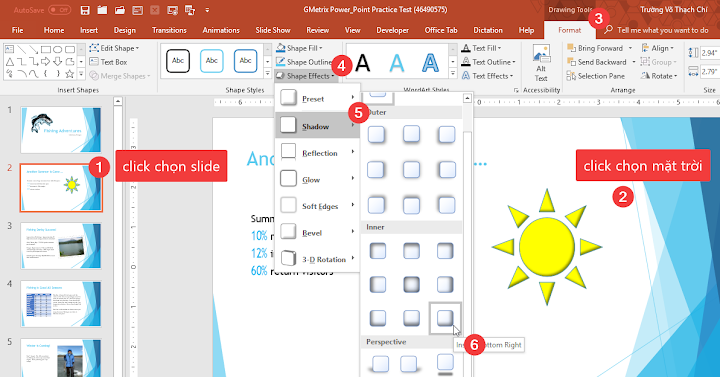
Task: Select the oval shape in shapes gallery
Action: [57, 49]
